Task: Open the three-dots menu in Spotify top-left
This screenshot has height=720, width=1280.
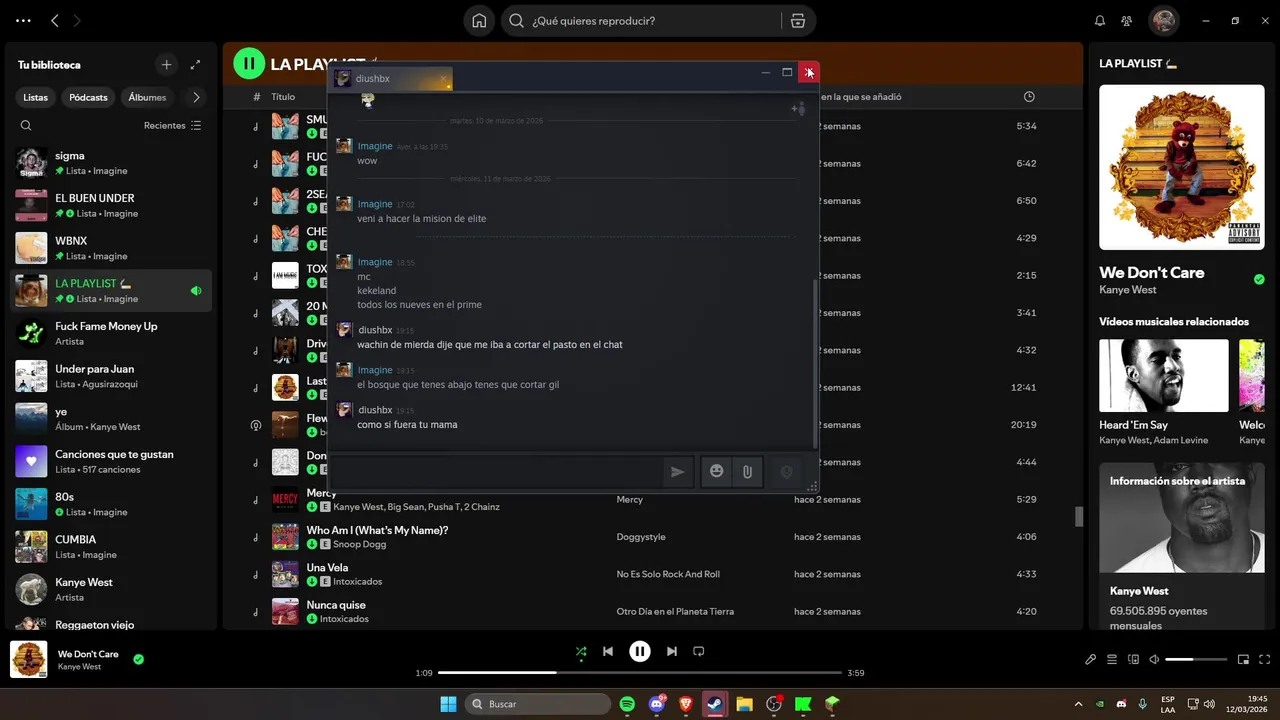Action: click(23, 20)
